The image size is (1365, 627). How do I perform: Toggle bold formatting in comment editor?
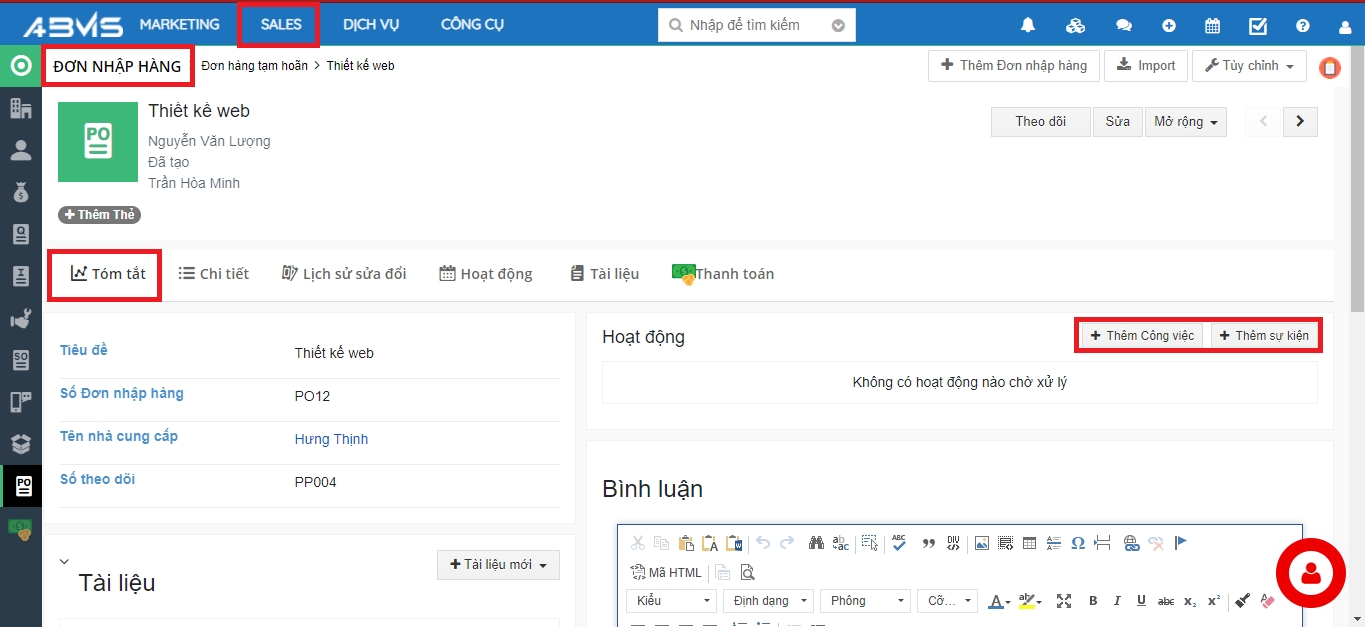click(x=1093, y=601)
